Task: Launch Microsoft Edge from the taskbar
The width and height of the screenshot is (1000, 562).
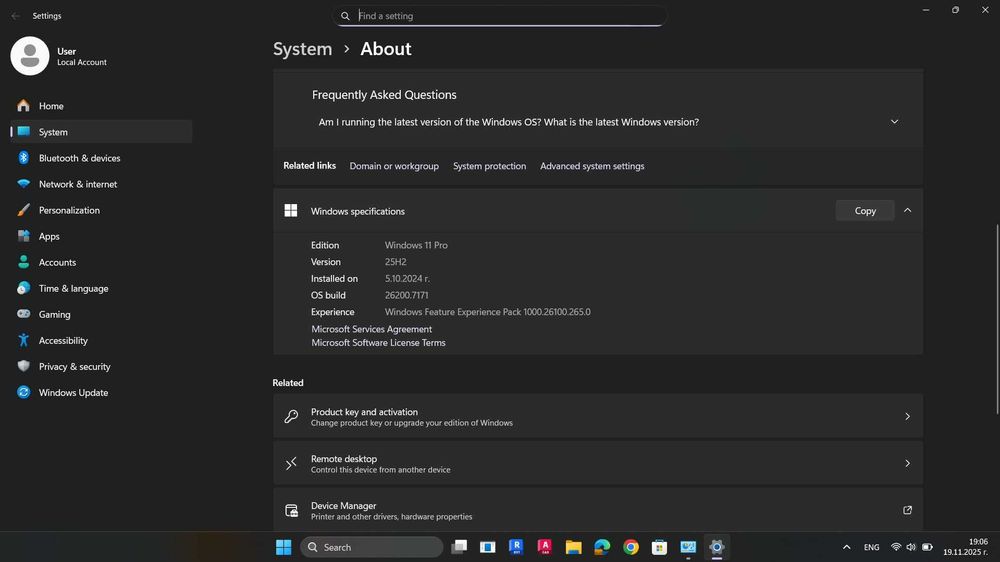Action: [602, 547]
